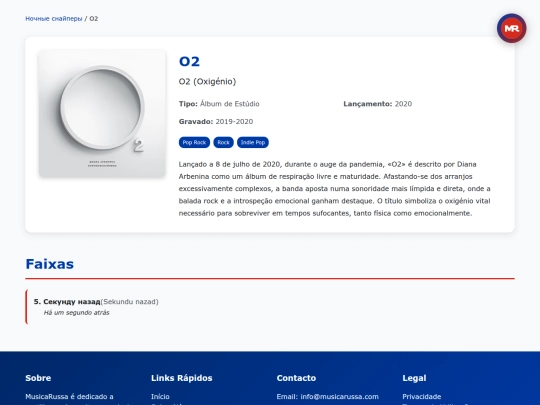Screen dimensions: 540x405
Task: Click the Faixas section heading
Action: [50, 264]
